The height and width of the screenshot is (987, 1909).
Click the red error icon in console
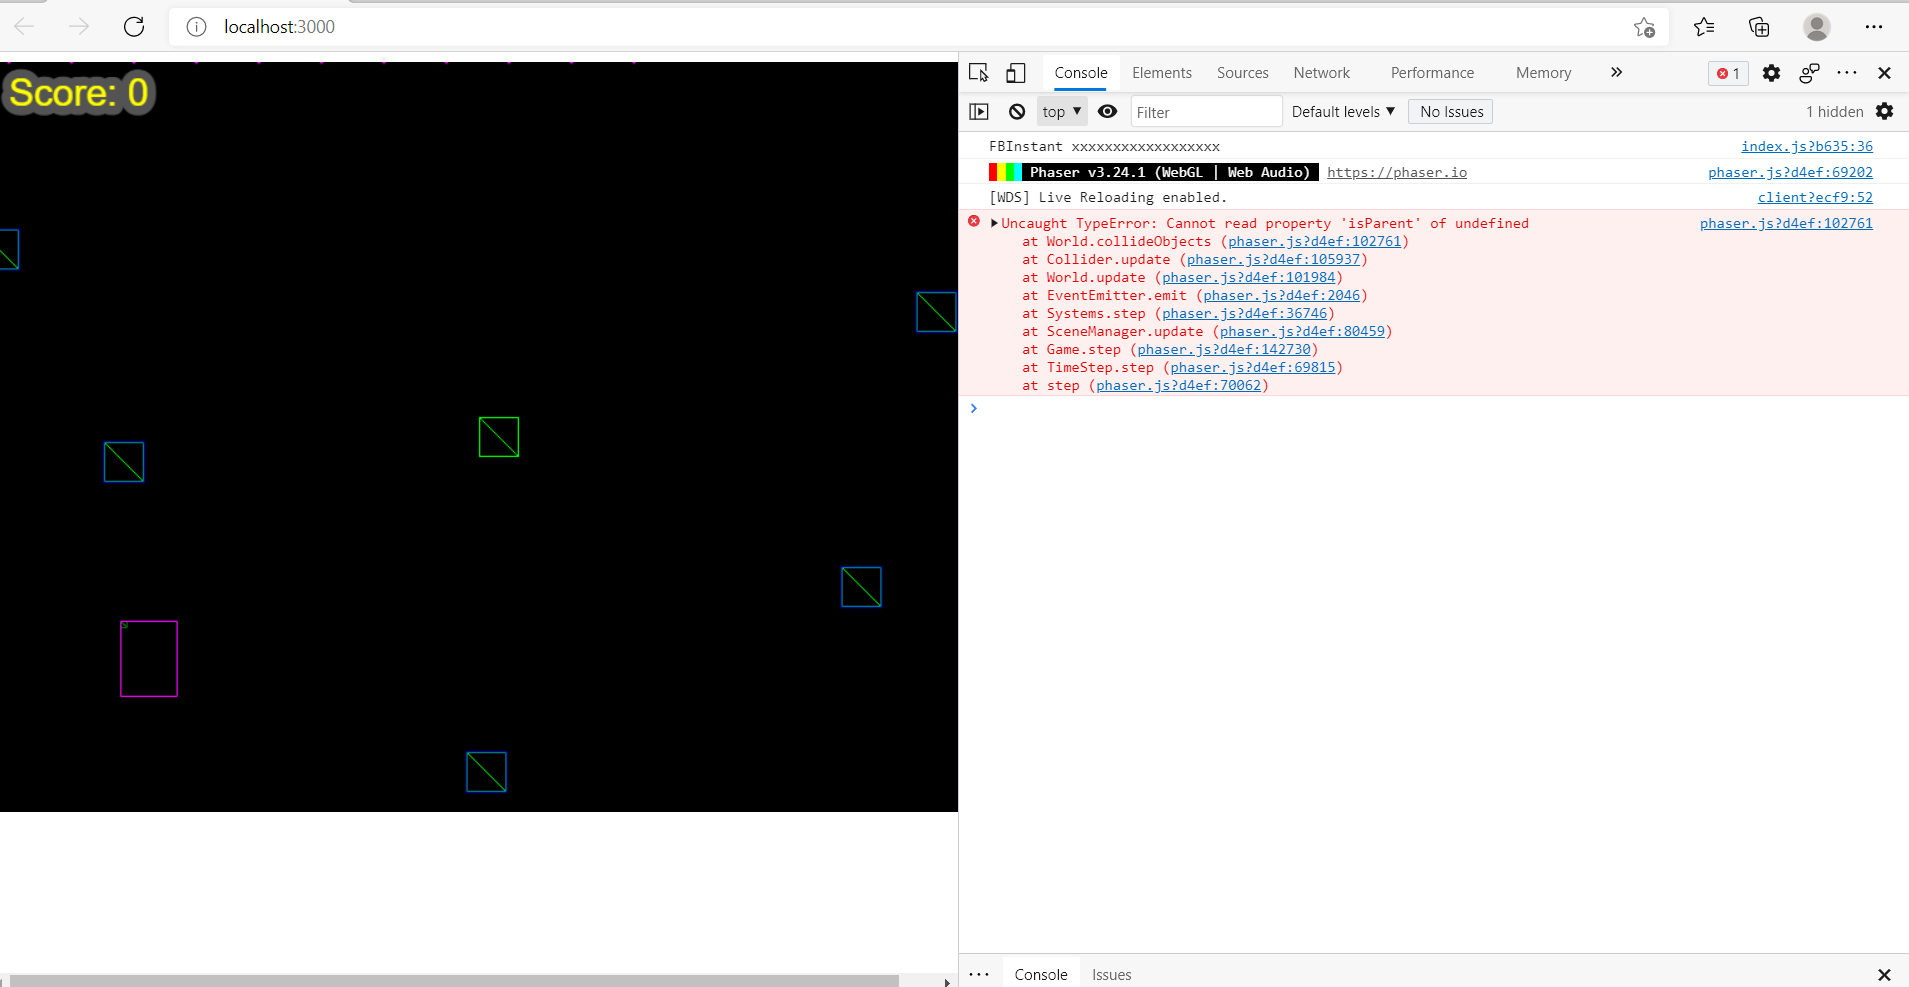[x=974, y=221]
